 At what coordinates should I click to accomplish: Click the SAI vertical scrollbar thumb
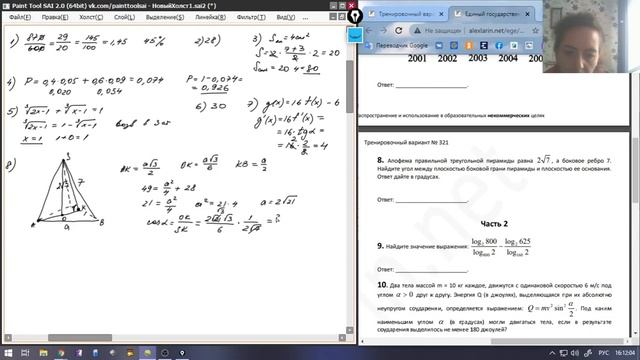click(350, 86)
